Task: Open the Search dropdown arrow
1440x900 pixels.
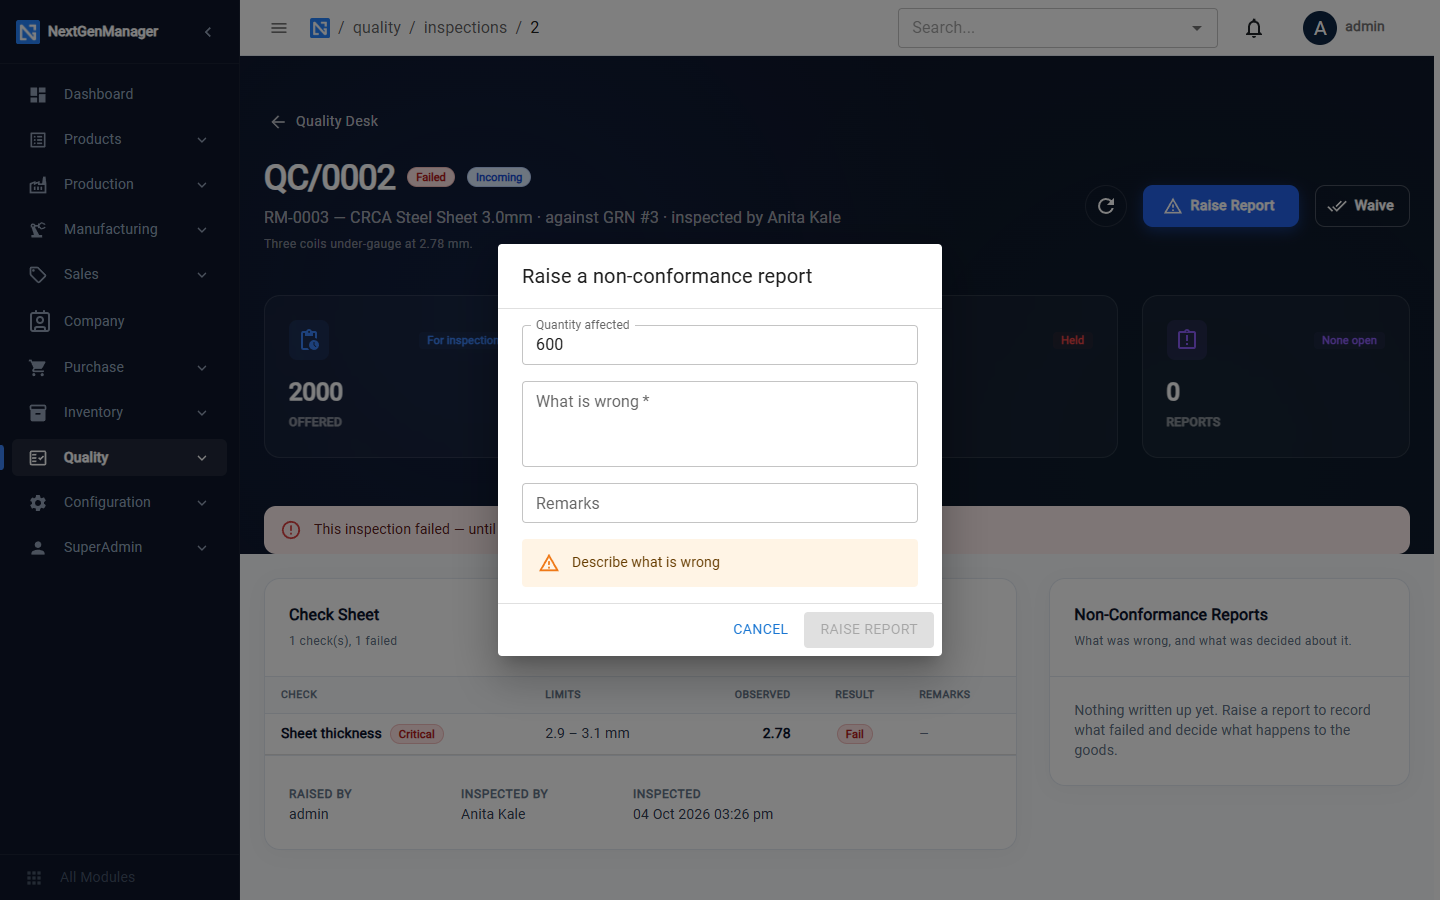Action: (1197, 28)
